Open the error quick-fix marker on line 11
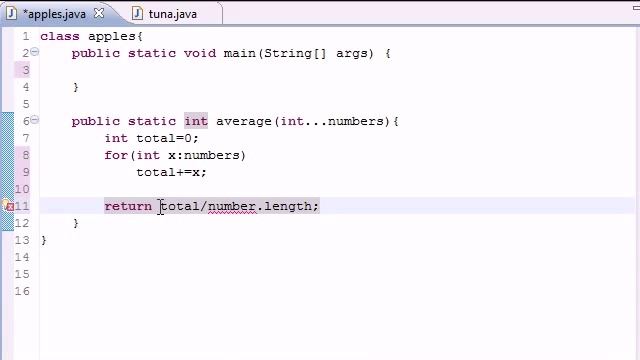This screenshot has height=360, width=640. coord(8,206)
